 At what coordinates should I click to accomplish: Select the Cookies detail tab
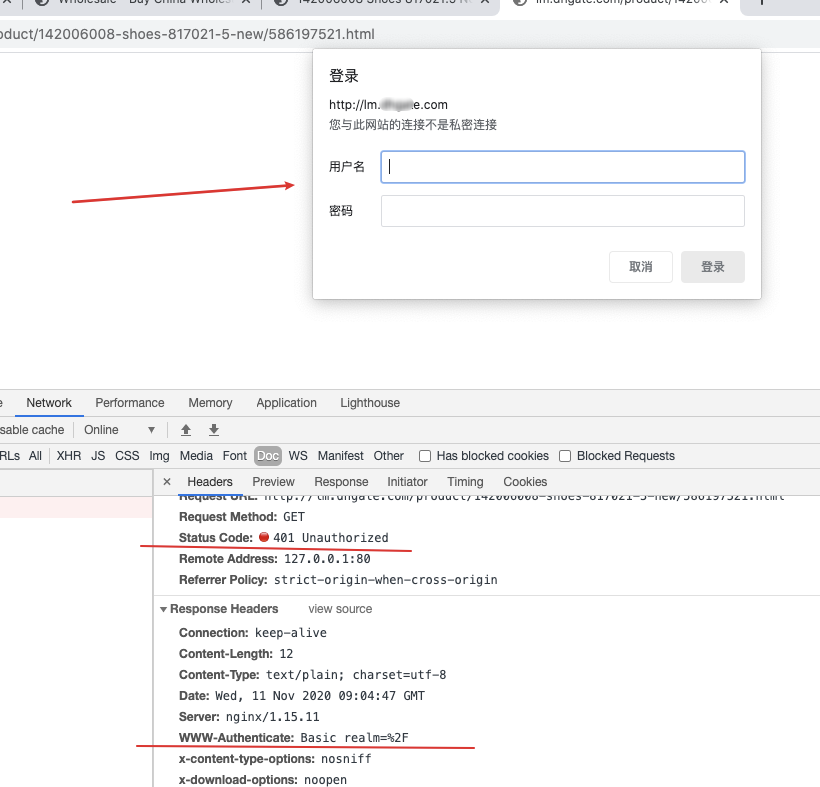click(525, 482)
